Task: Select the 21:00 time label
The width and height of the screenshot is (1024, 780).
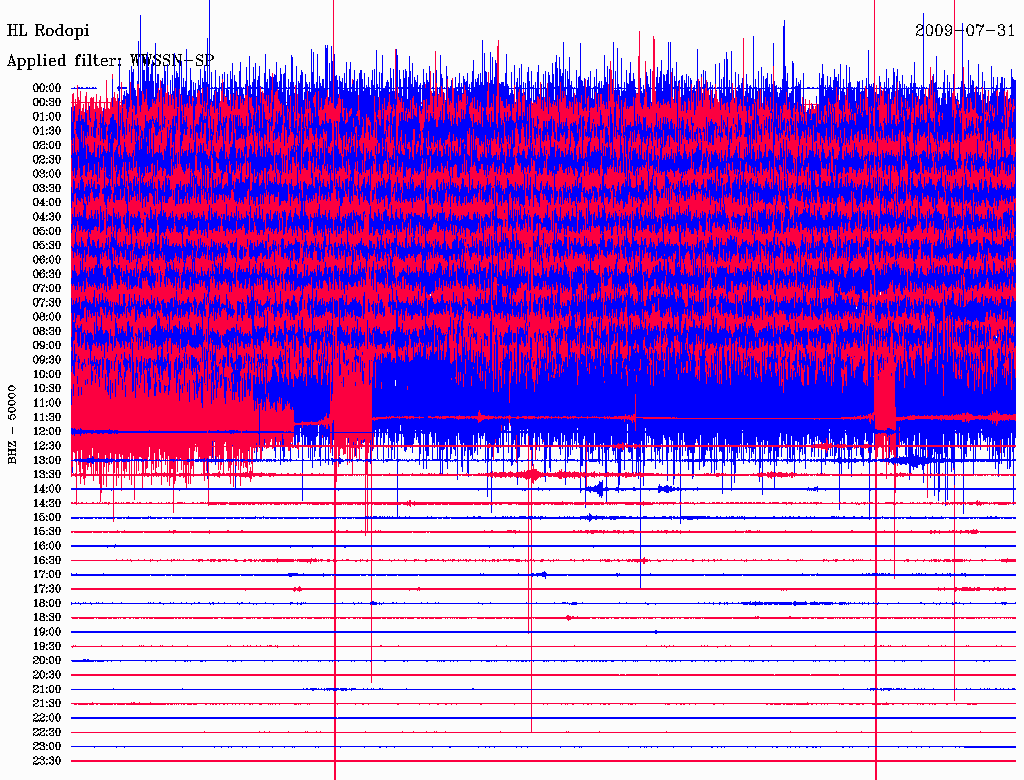Action: click(x=47, y=690)
